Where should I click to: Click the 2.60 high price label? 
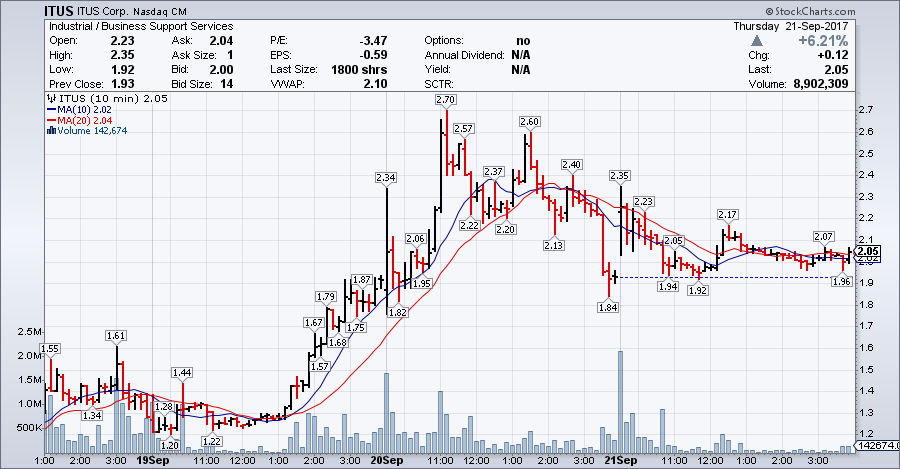(530, 121)
